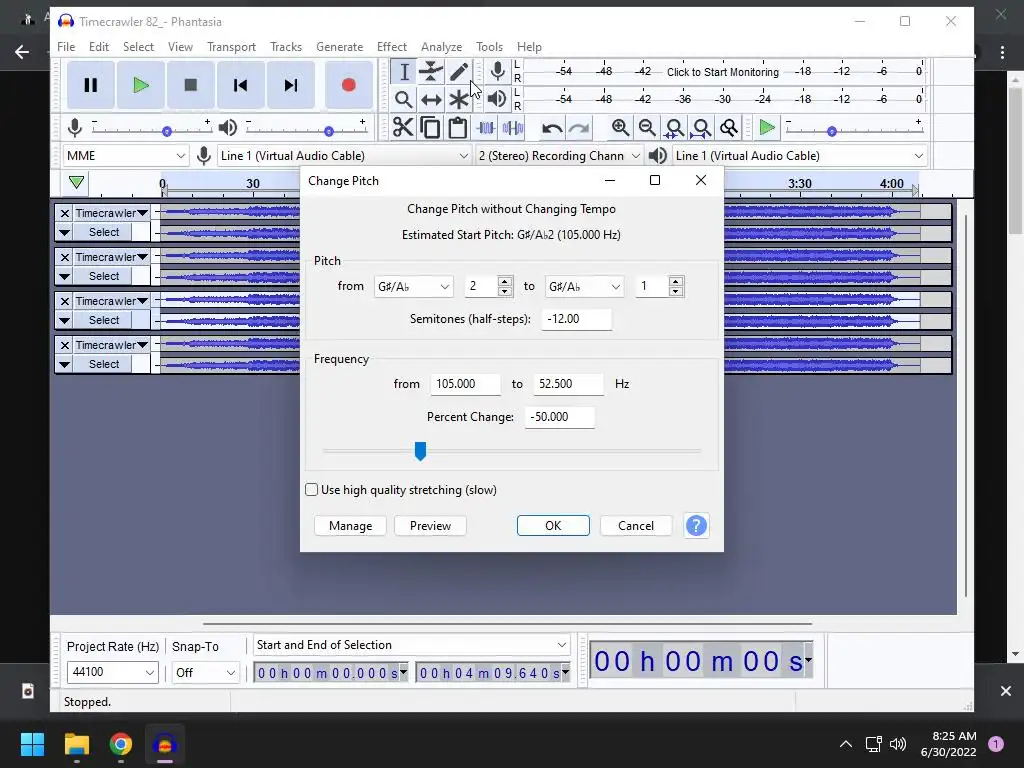Select the Envelope tool
This screenshot has width=1024, height=768.
pos(431,72)
